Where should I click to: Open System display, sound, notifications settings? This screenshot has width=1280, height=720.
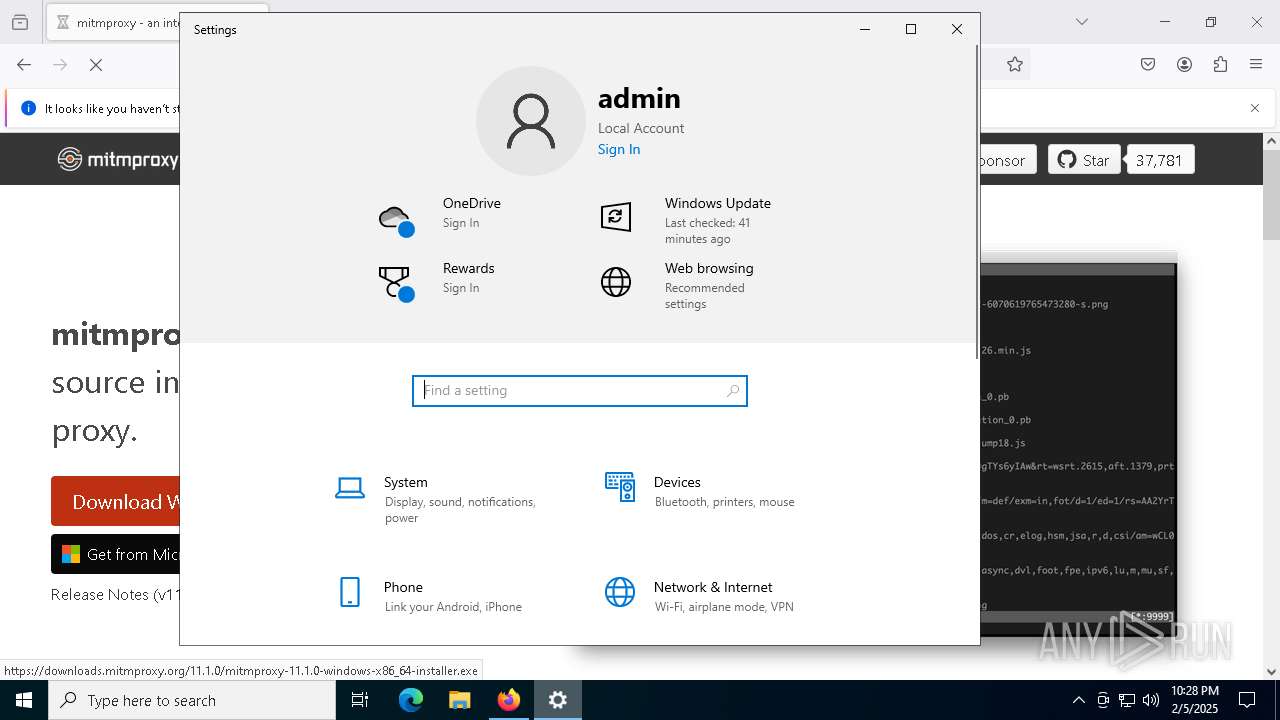click(x=445, y=499)
